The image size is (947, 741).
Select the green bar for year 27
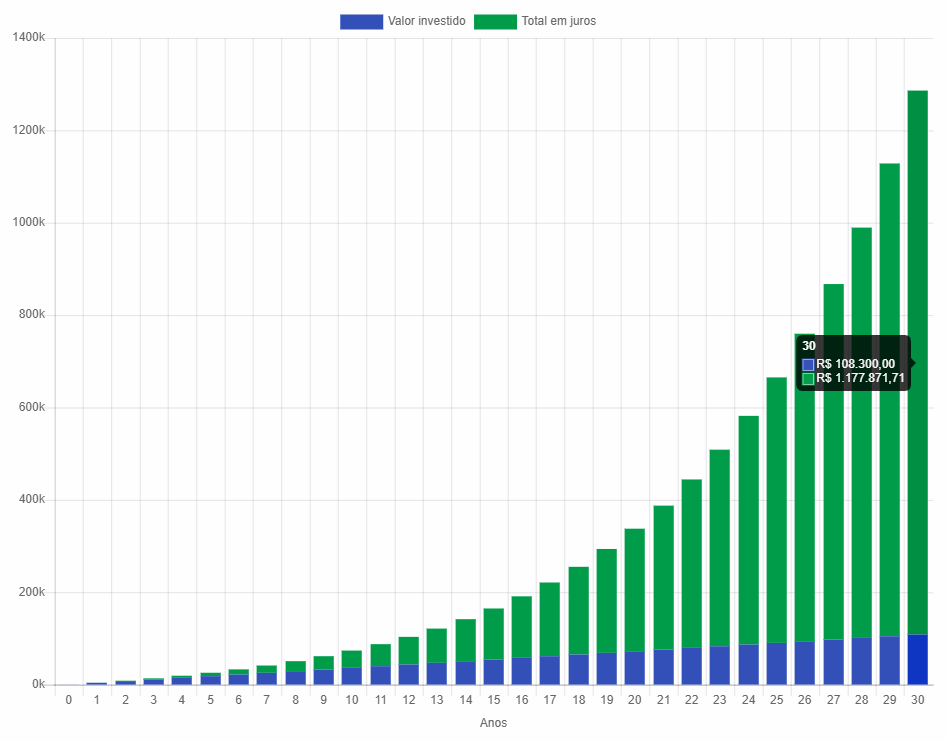(833, 461)
